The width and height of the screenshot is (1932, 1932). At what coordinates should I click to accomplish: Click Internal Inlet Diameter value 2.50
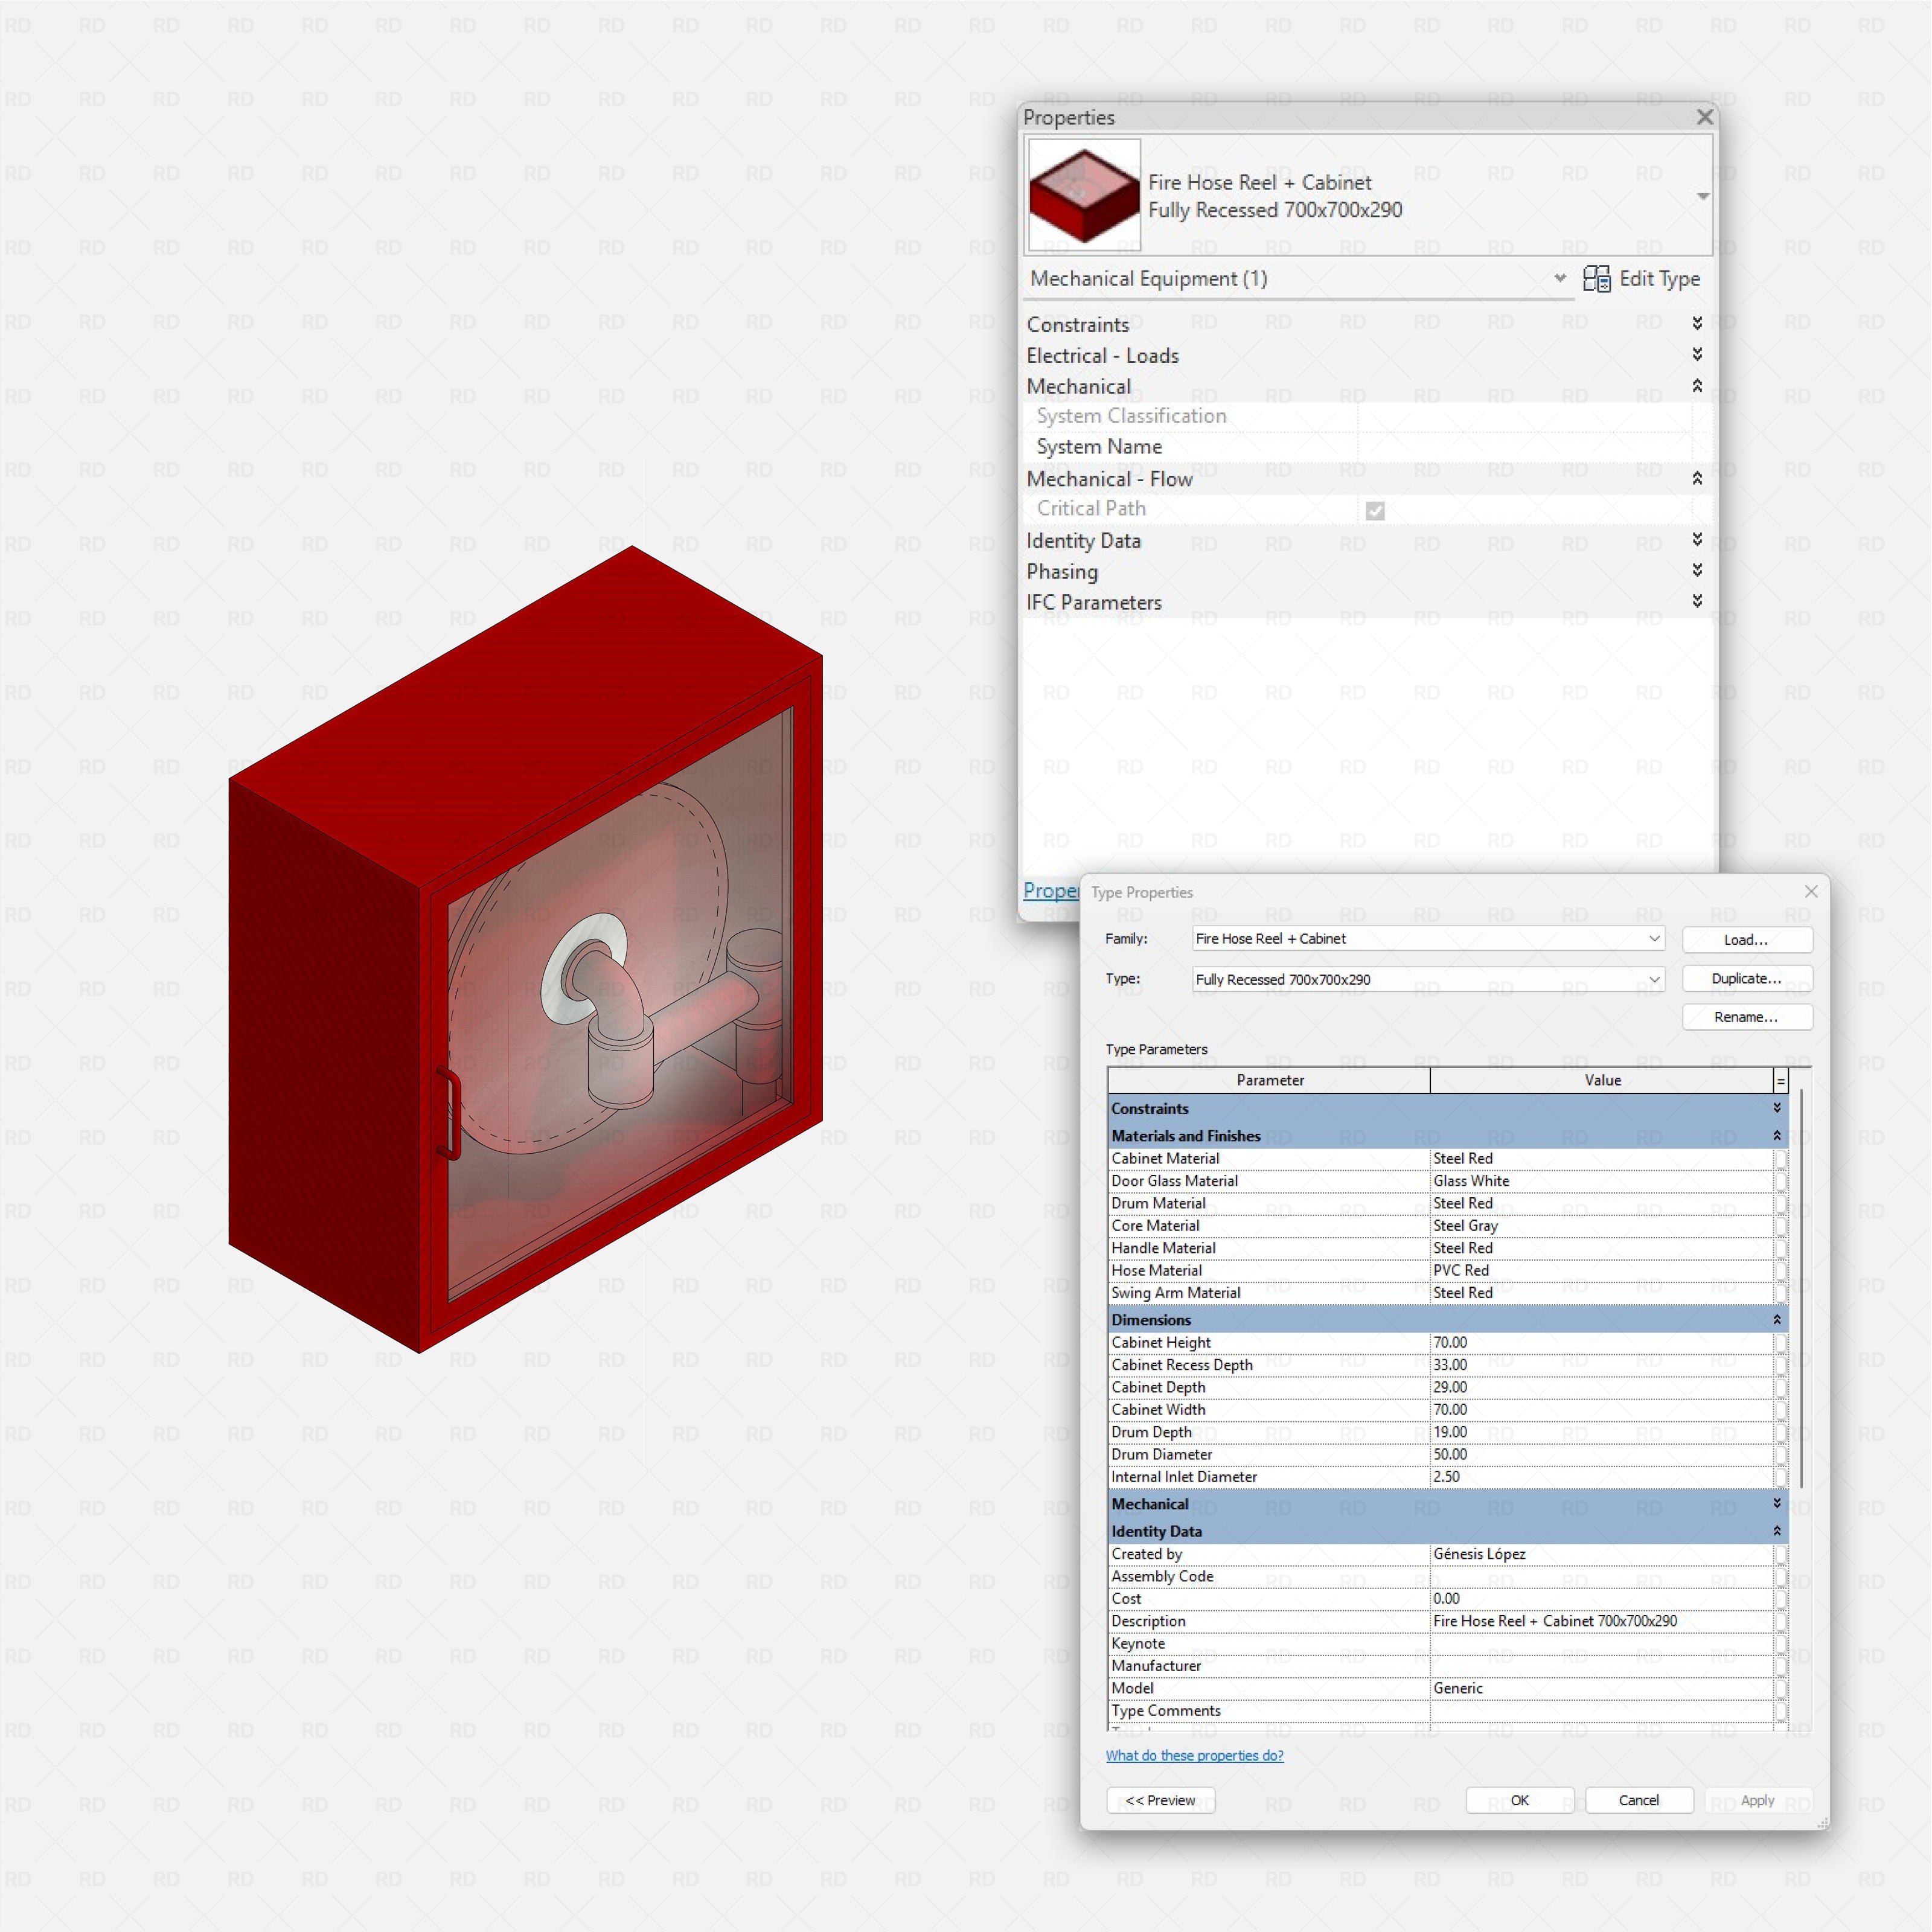click(1602, 1477)
